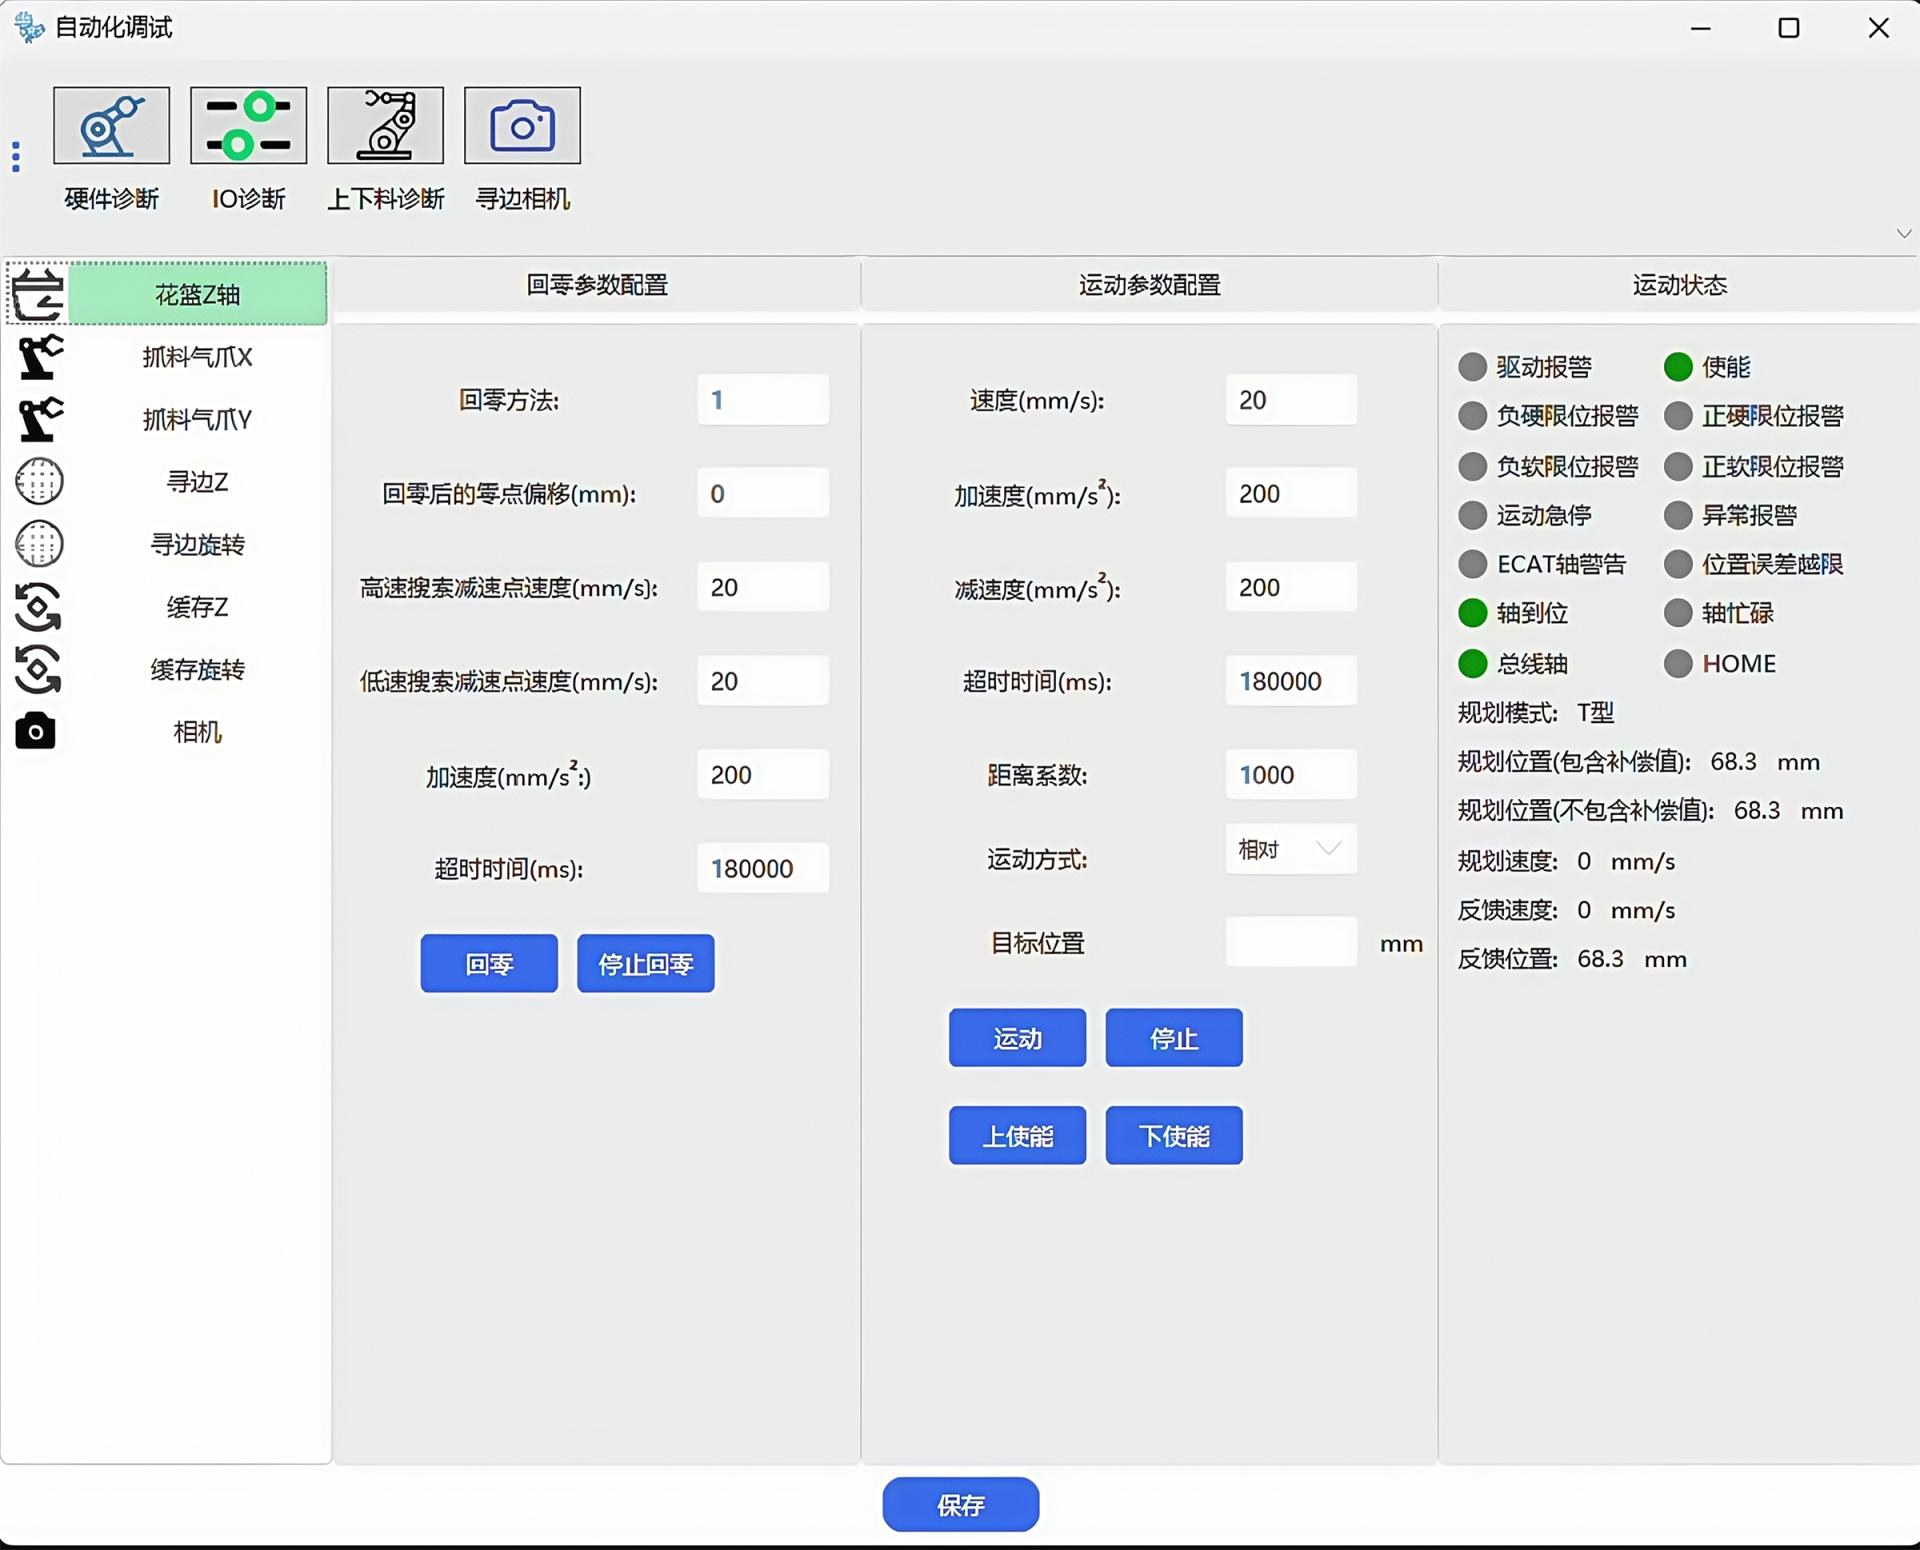The image size is (1920, 1550).
Task: Open the IO诊断 sliders icon
Action: (248, 126)
